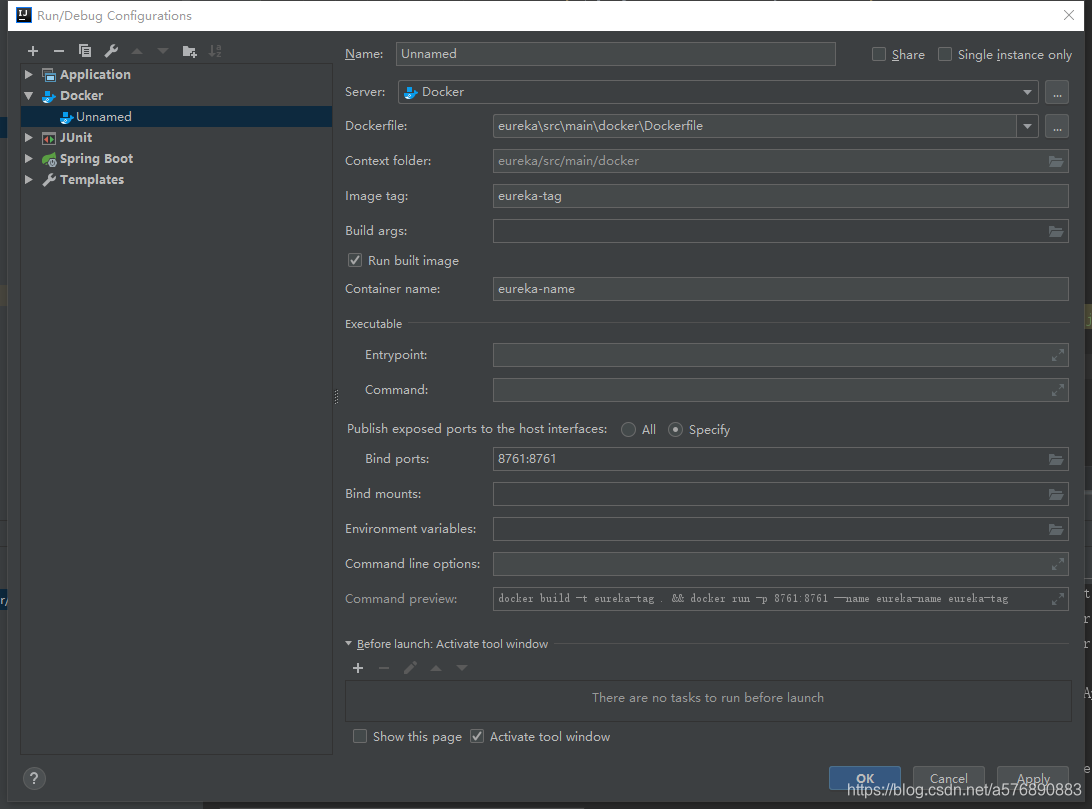Click the OK button
The height and width of the screenshot is (809, 1092).
tap(865, 778)
